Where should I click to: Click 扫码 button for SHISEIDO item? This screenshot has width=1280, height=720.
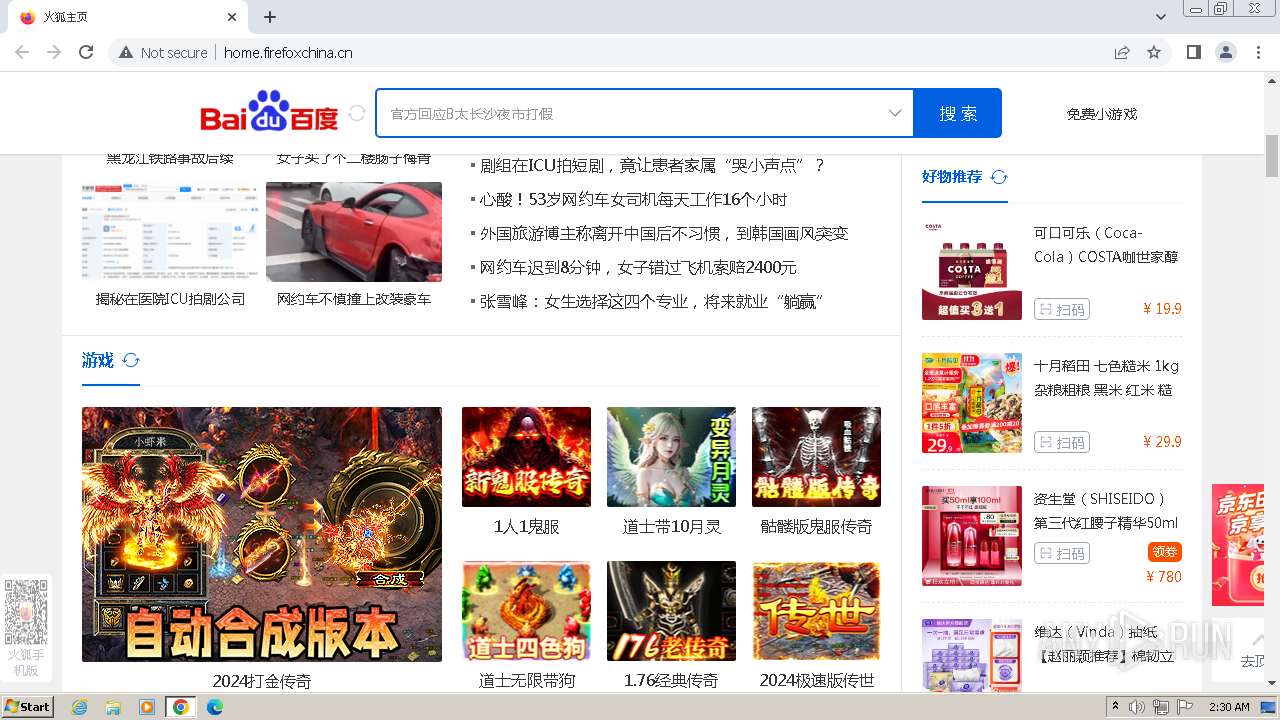click(x=1062, y=553)
